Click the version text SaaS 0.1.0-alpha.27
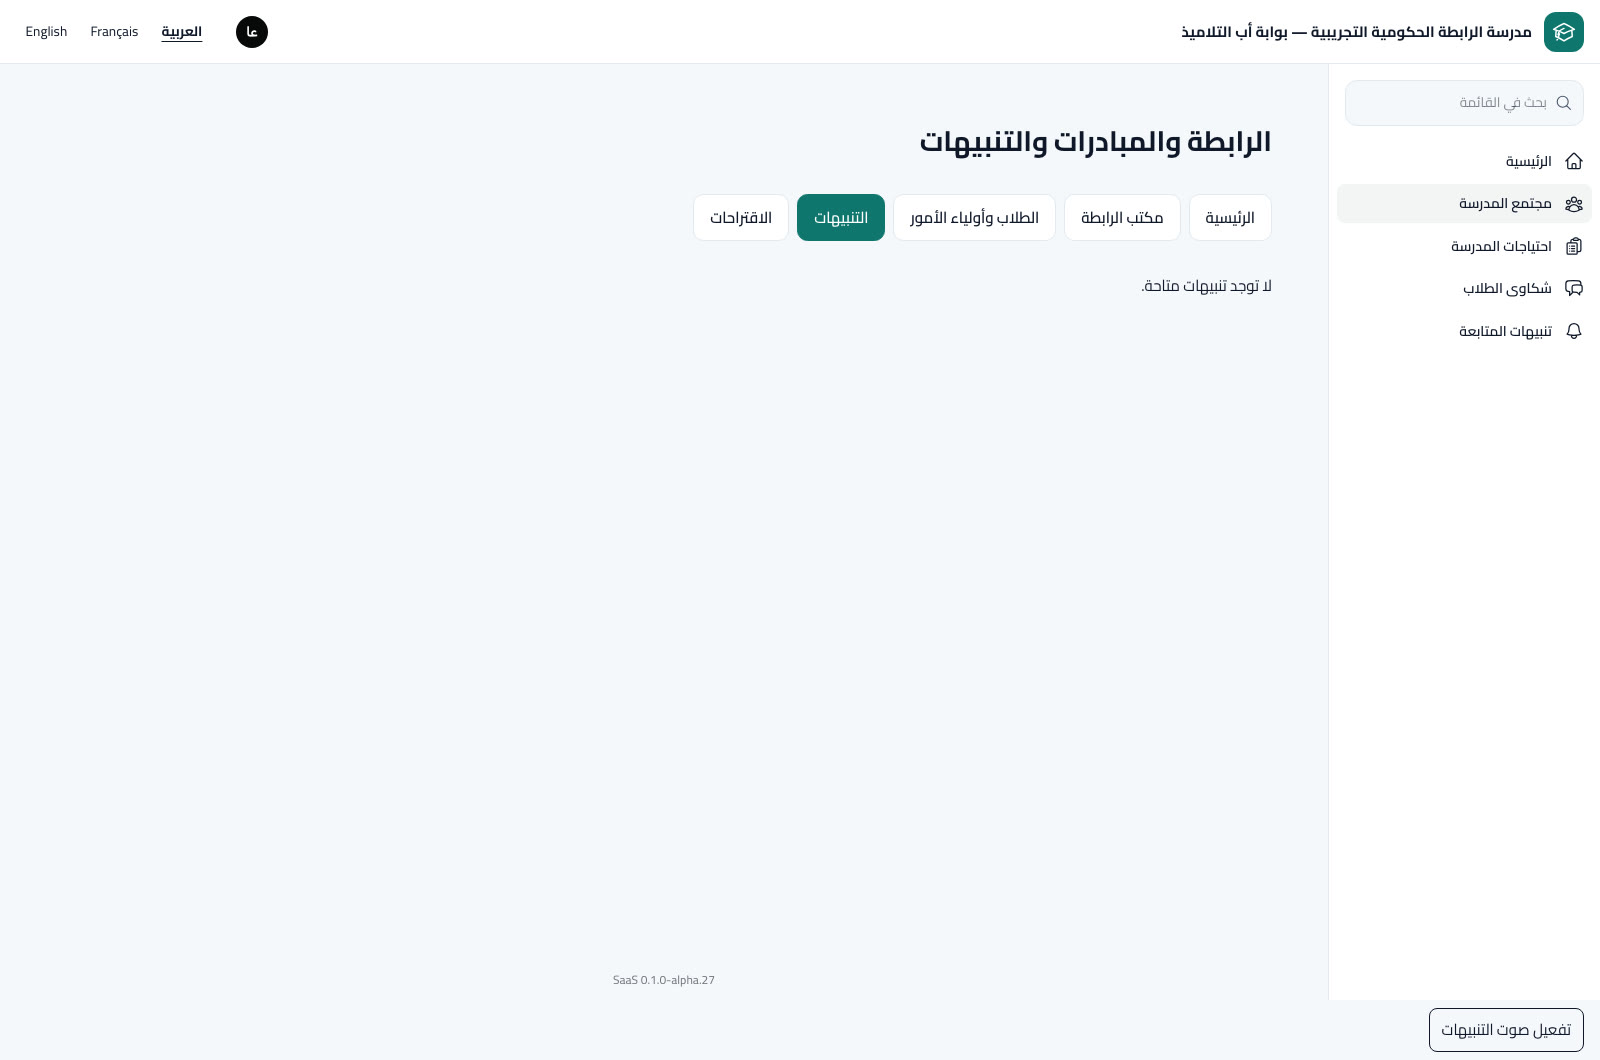Screen dimensions: 1600x1060 (664, 980)
